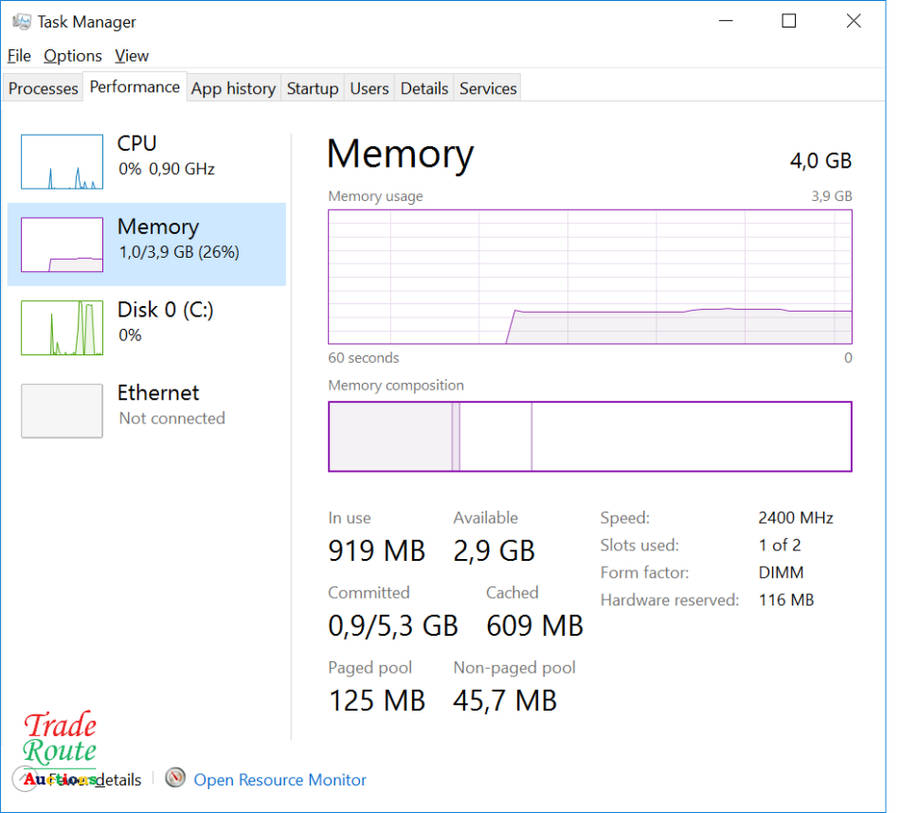Click the Task Manager icon in title bar
The height and width of the screenshot is (813, 900).
(21, 21)
